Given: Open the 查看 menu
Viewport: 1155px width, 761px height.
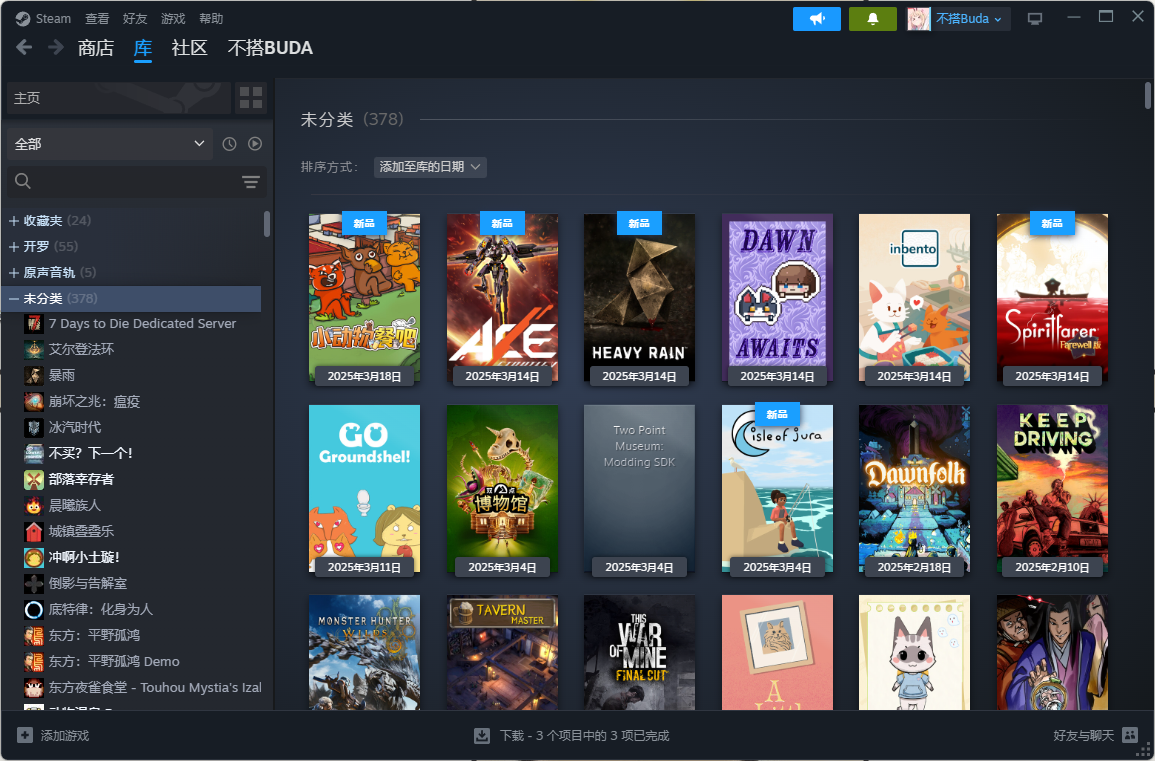Looking at the screenshot, I should point(97,18).
